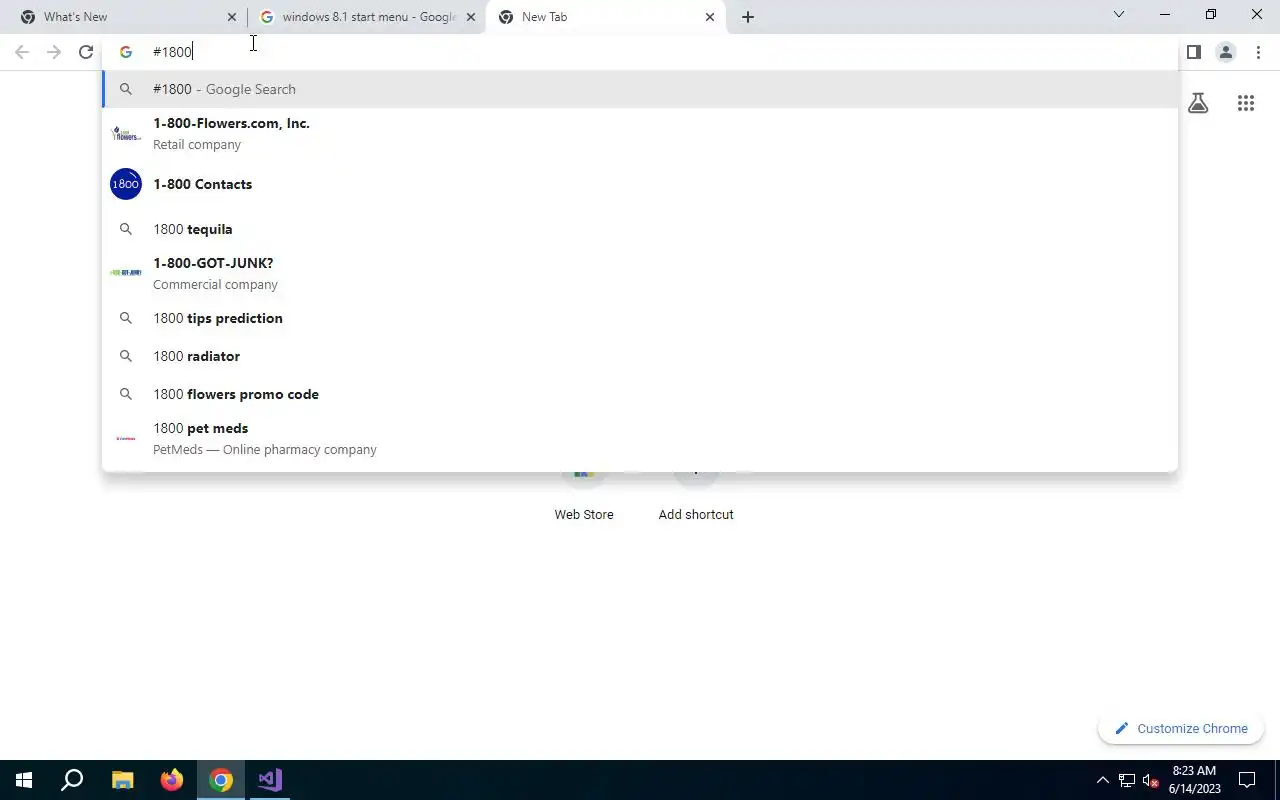
Task: Open taskbar search
Action: [72, 780]
